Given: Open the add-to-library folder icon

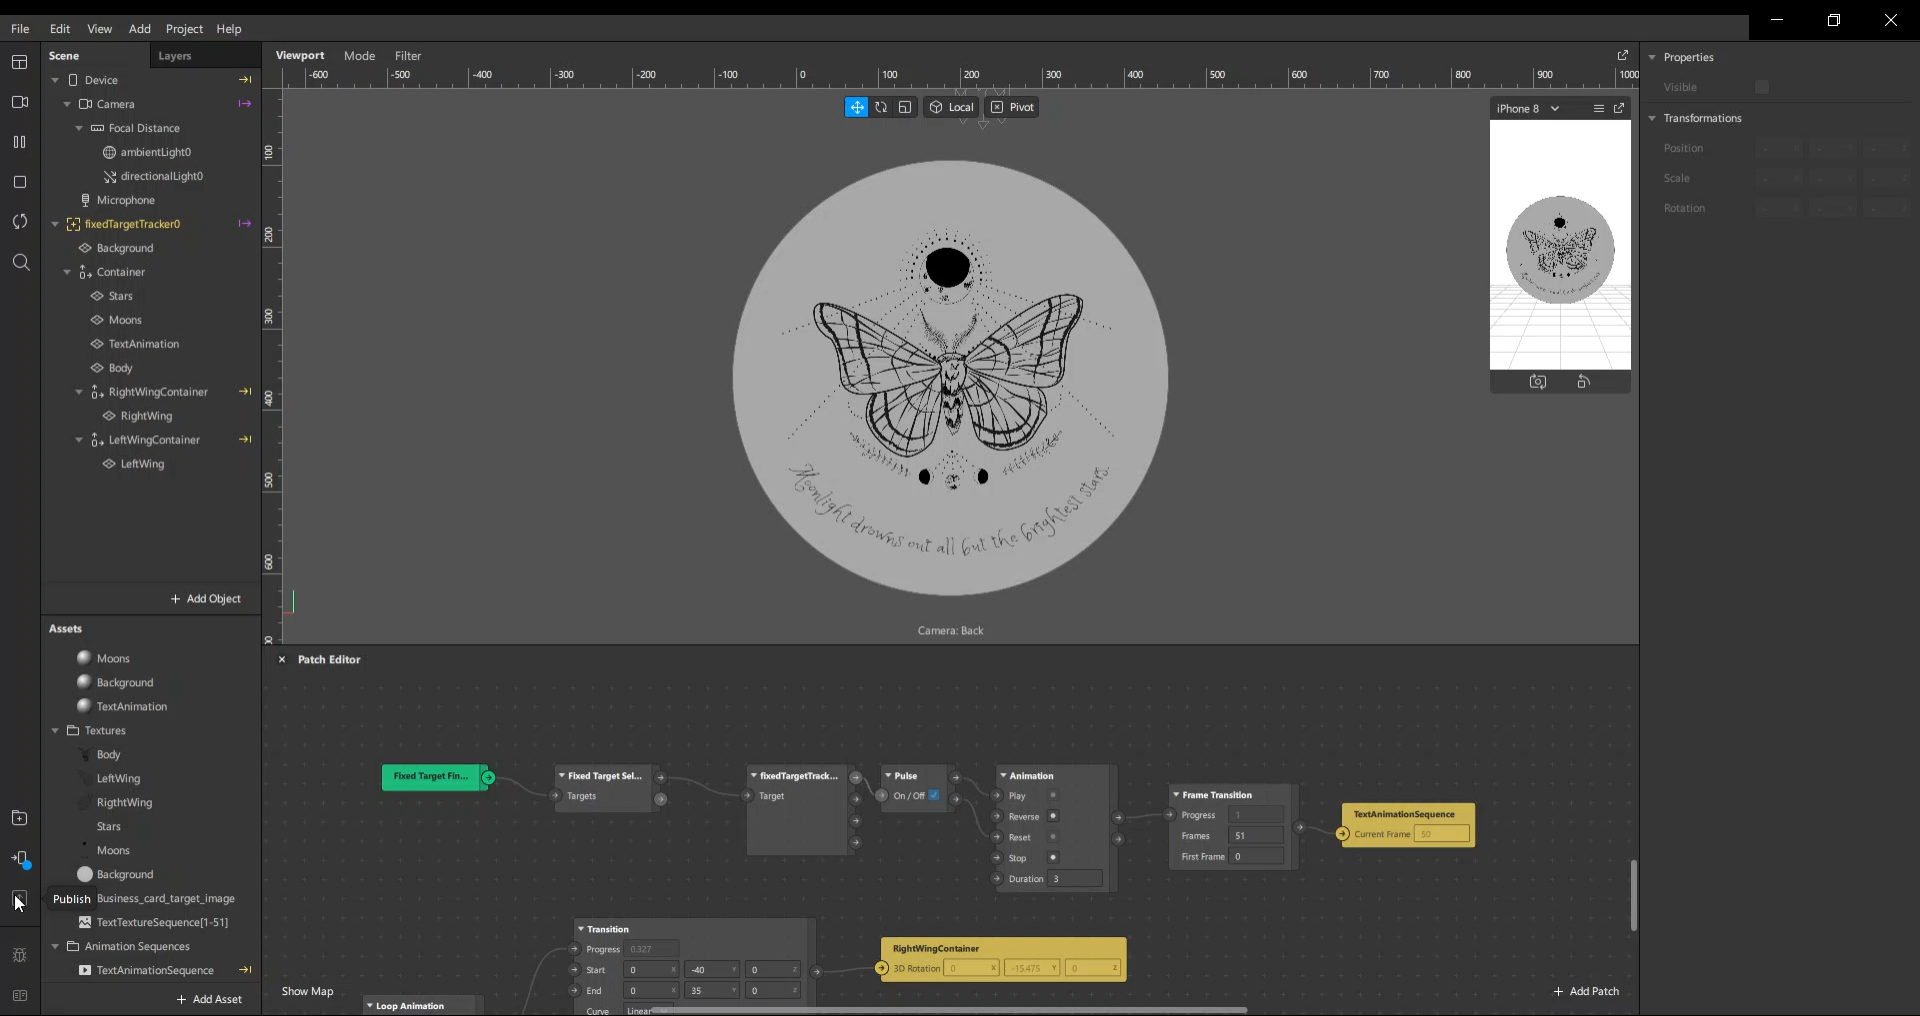Looking at the screenshot, I should tap(19, 818).
